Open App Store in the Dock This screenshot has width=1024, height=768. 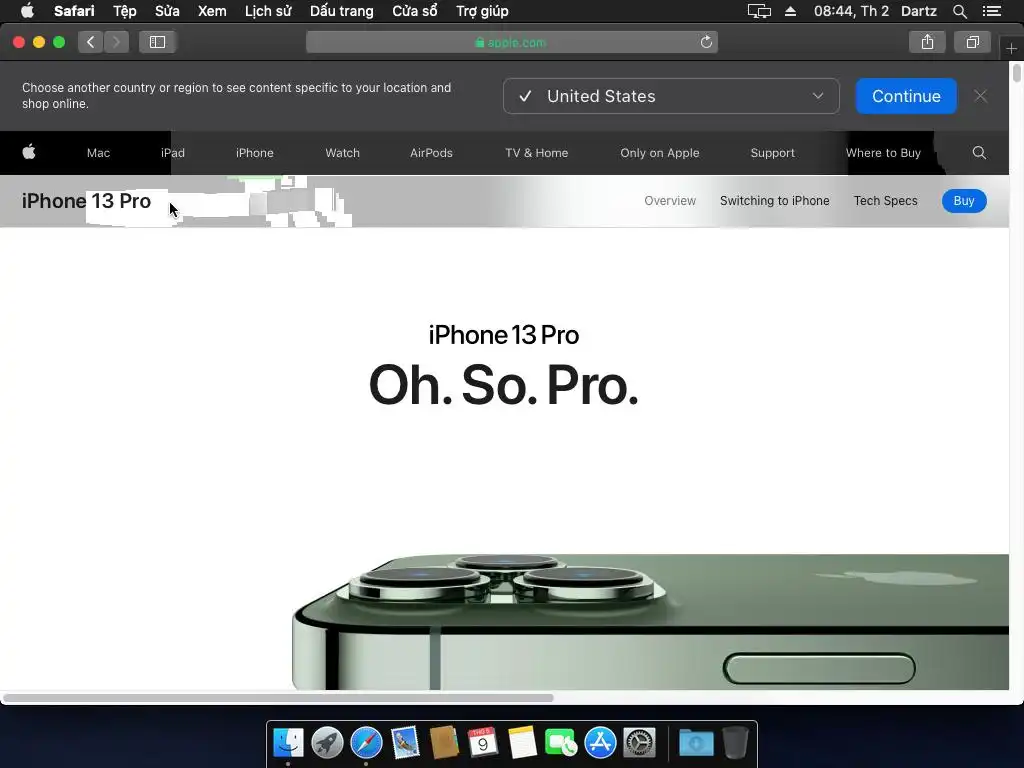tap(600, 743)
